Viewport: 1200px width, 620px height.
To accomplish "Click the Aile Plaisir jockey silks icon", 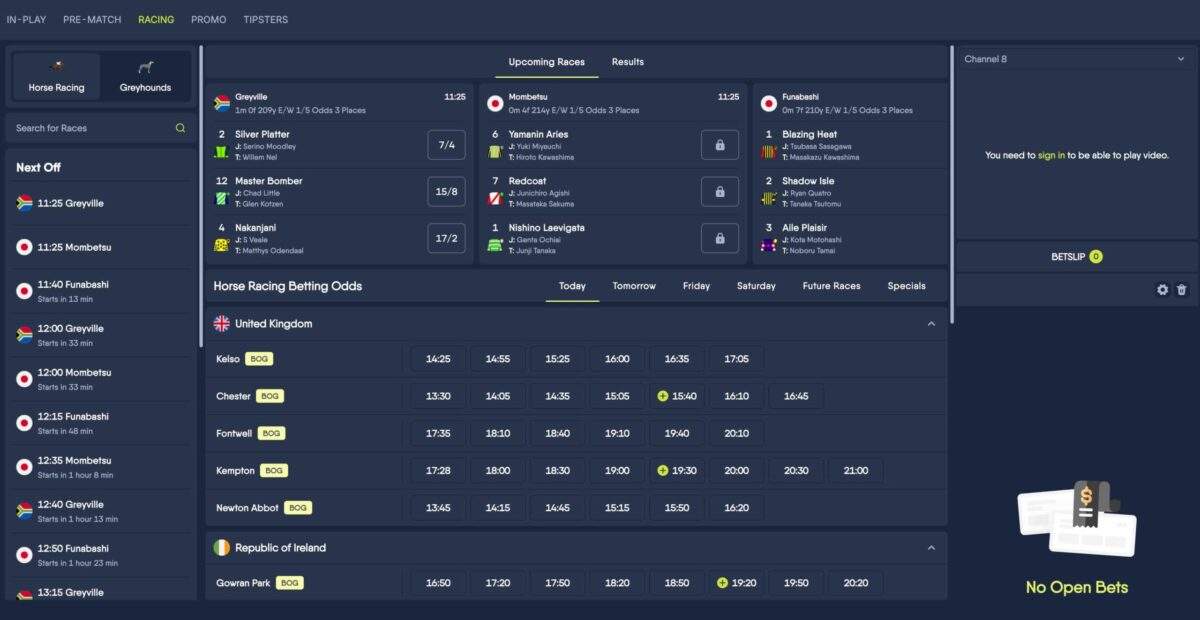I will click(768, 245).
